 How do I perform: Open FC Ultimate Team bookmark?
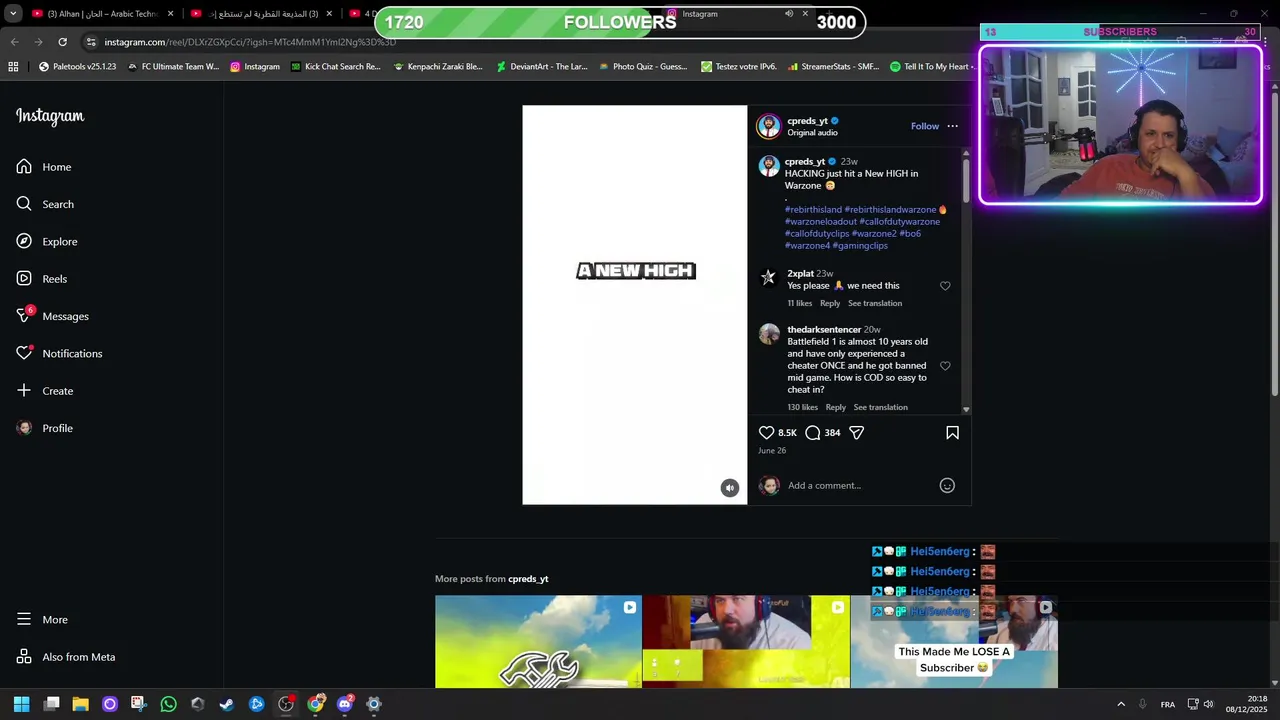[x=173, y=67]
